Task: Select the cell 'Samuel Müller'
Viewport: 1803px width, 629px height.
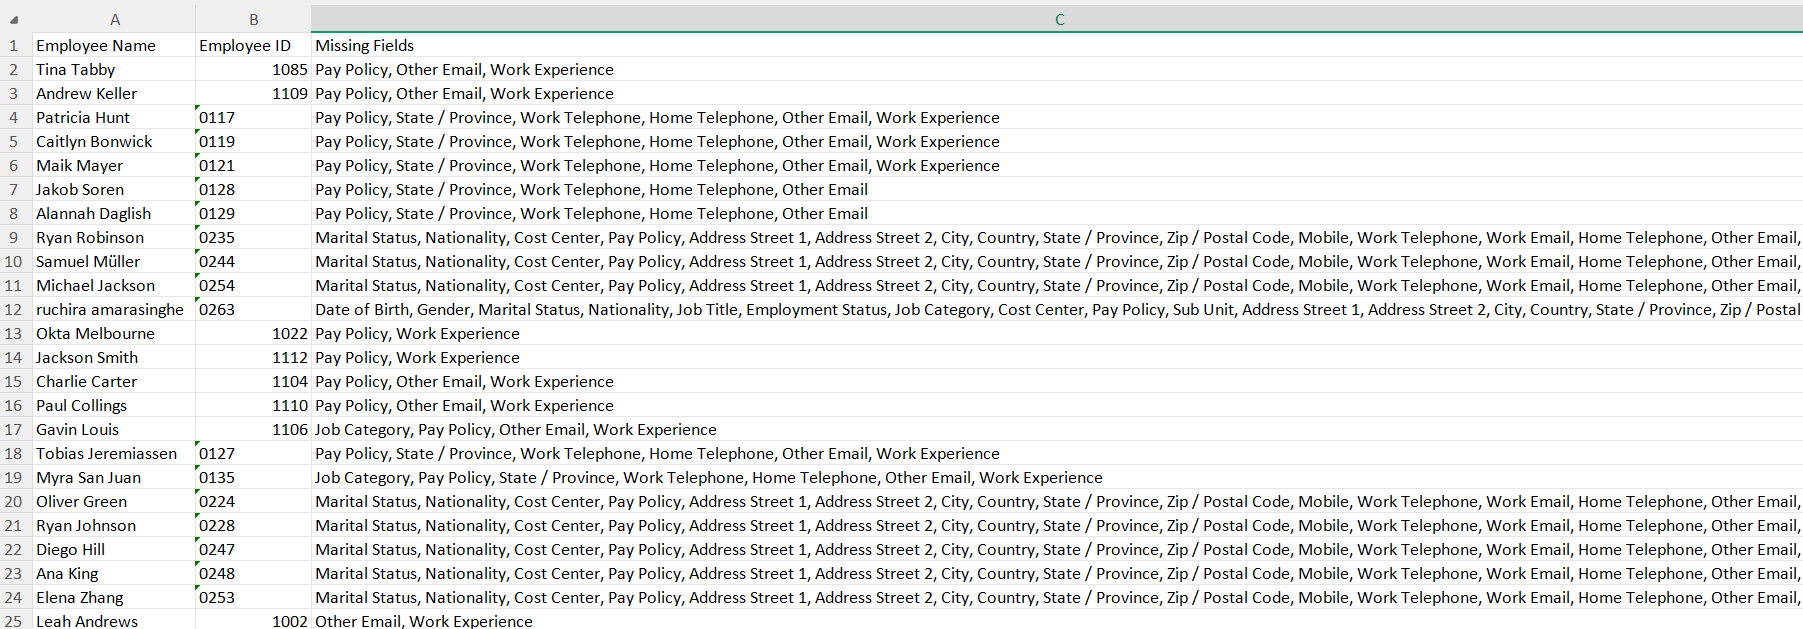Action: 114,261
